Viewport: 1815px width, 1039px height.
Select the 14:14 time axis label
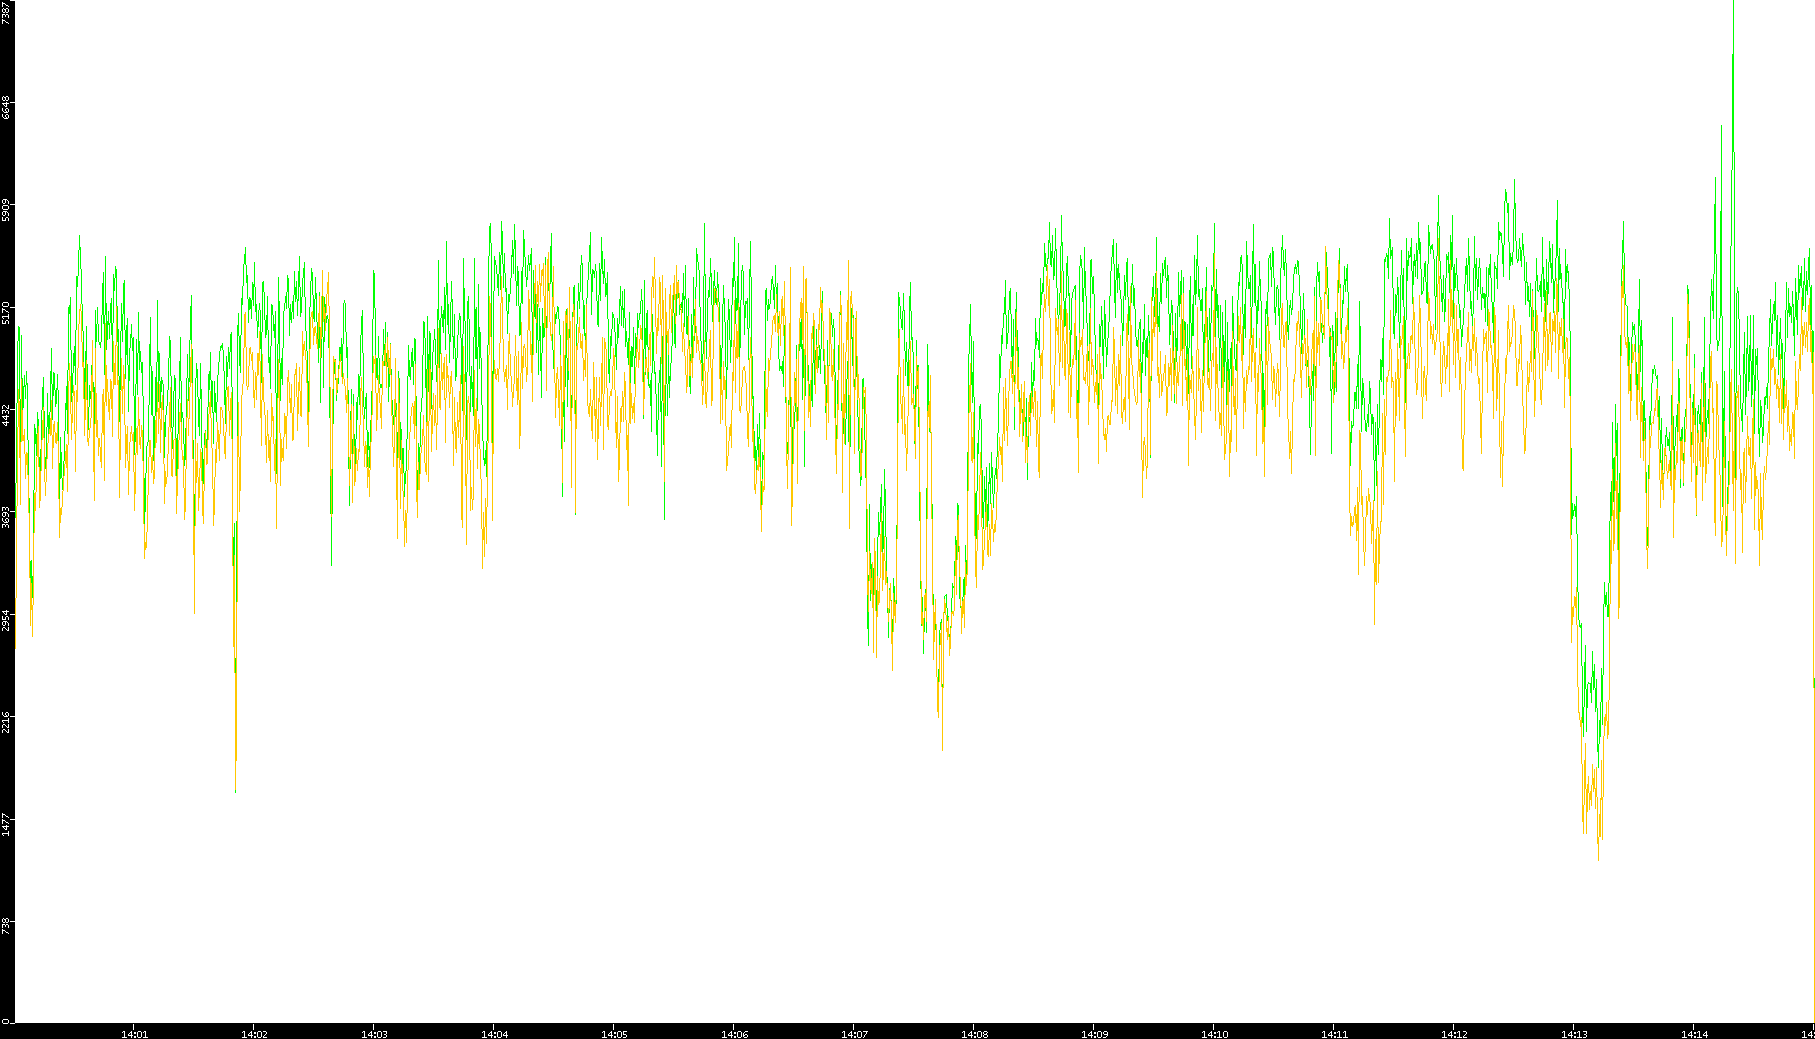coord(1694,1033)
